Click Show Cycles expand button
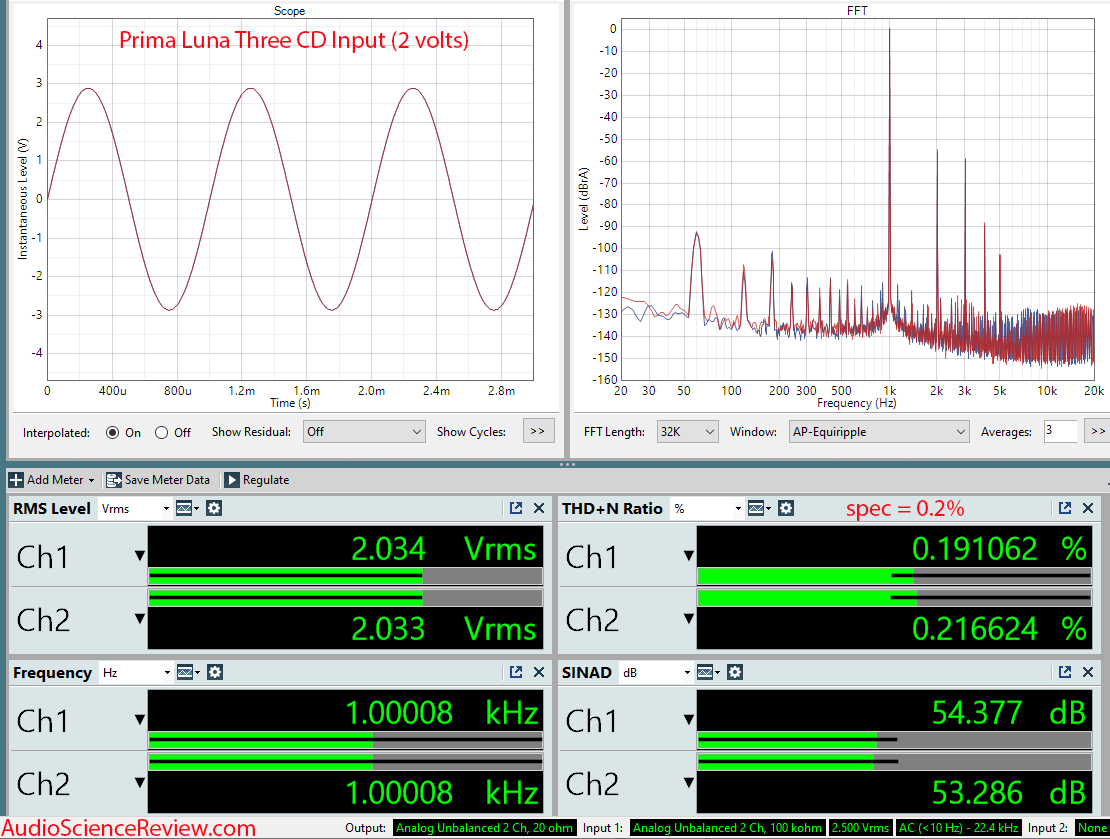This screenshot has width=1110, height=839. pyautogui.click(x=538, y=431)
